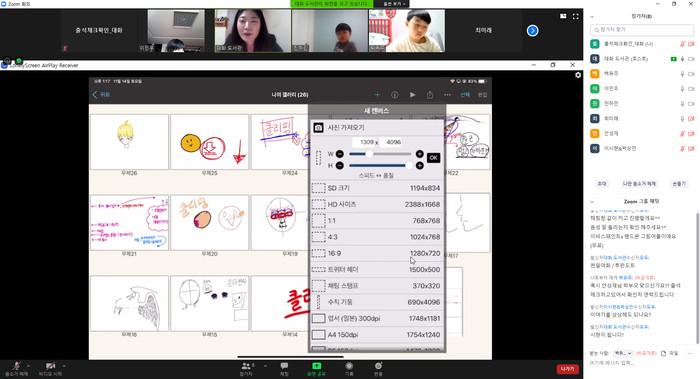Click the raise hand button
Viewport: 700px width, 379px height.
coord(679,183)
